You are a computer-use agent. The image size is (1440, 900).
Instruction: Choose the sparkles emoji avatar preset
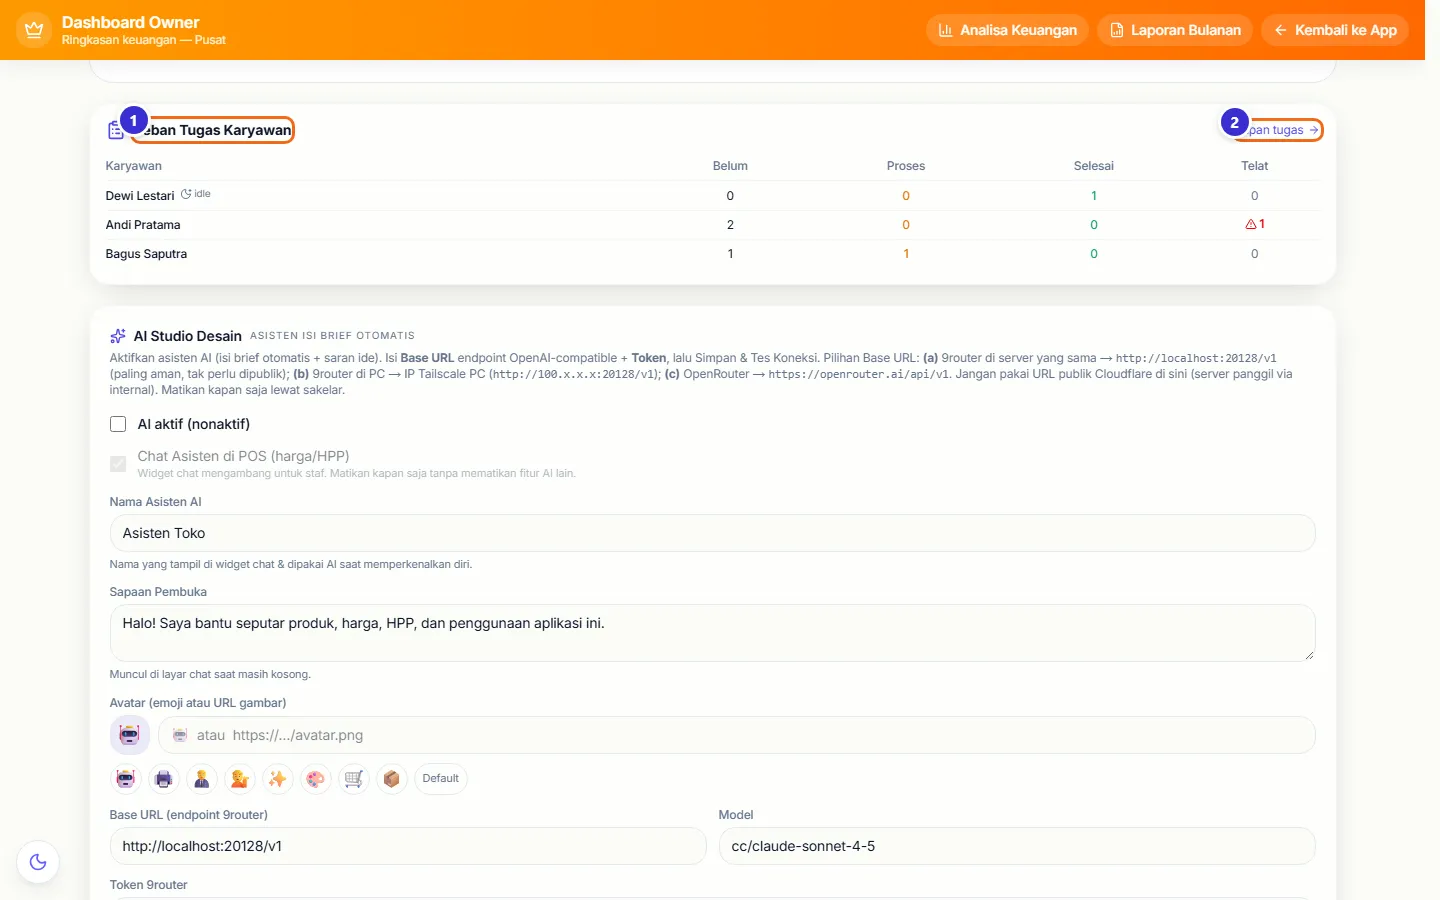[278, 779]
